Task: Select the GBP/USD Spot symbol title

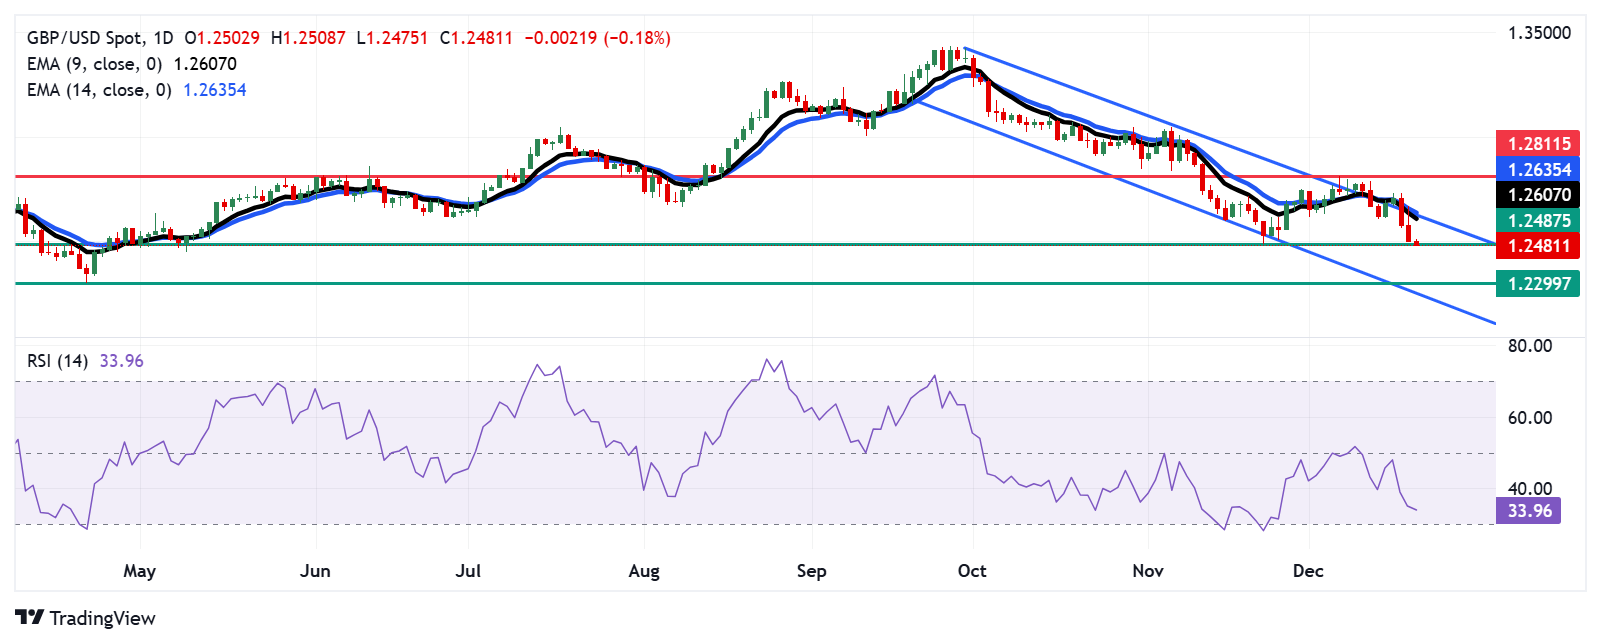Action: coord(86,38)
